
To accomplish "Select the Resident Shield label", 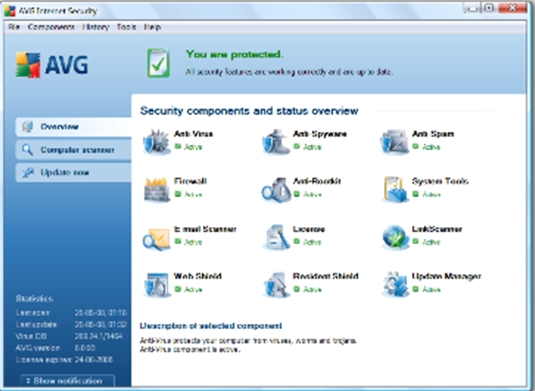I will pos(326,276).
